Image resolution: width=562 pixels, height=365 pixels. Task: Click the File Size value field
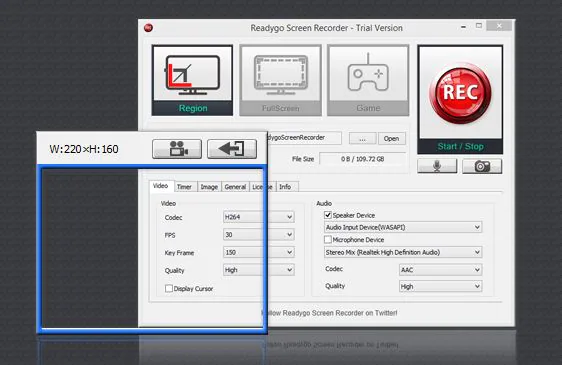coord(362,159)
